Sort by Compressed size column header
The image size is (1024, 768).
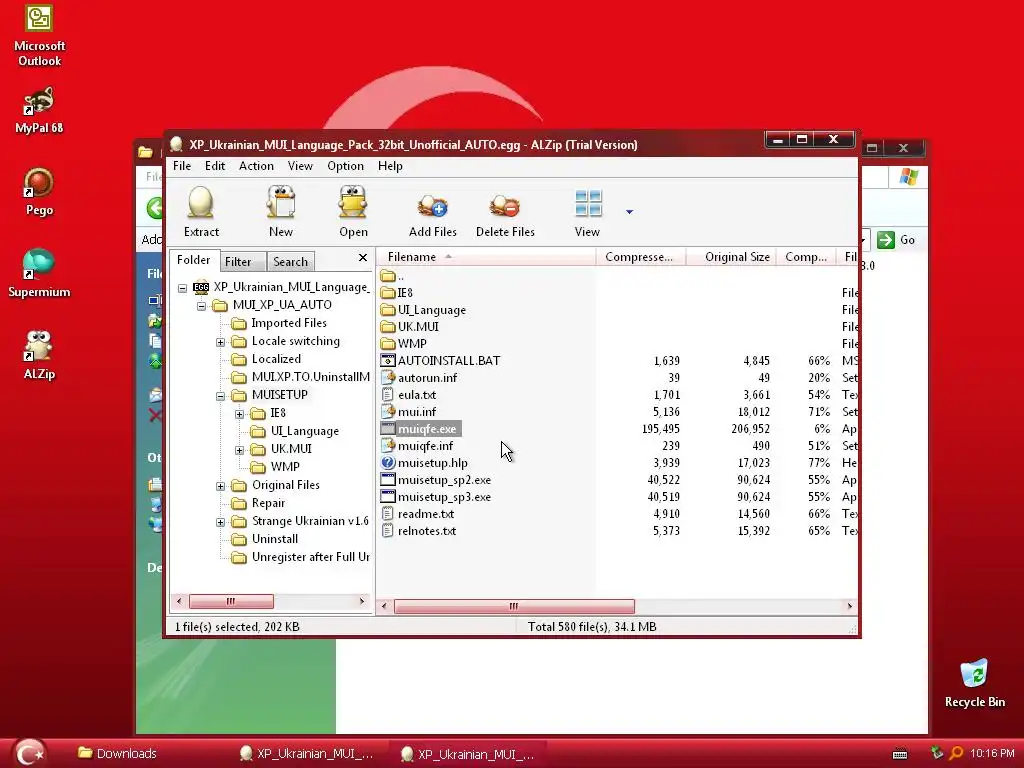point(641,257)
